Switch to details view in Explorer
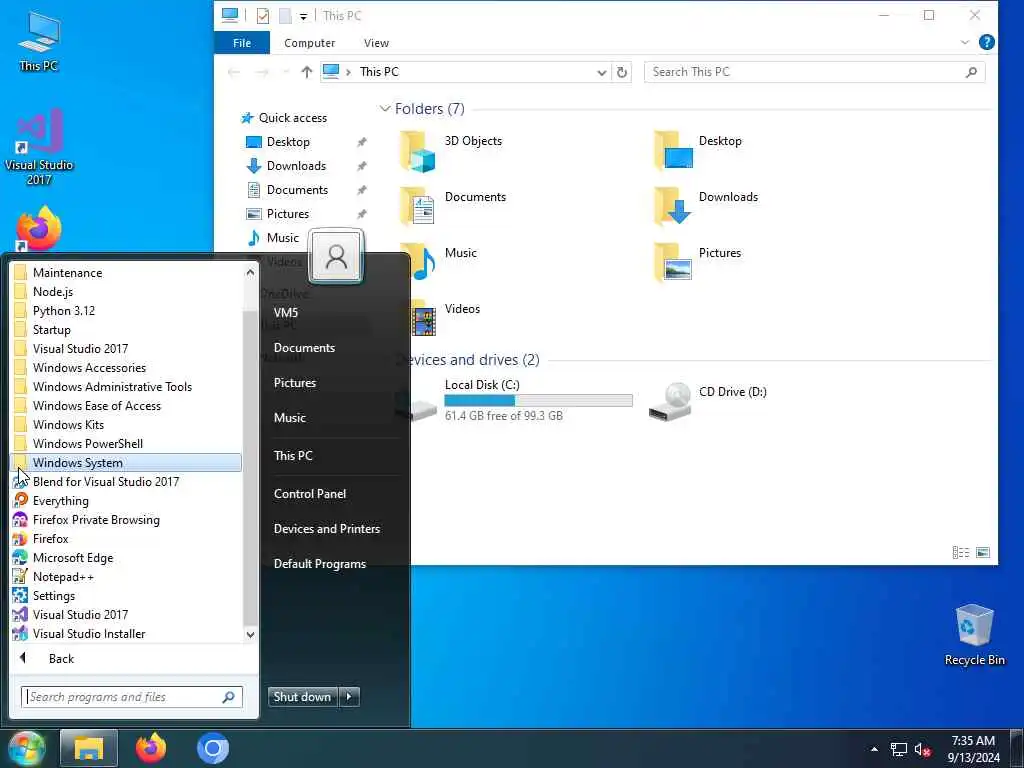The height and width of the screenshot is (768, 1024). (961, 552)
